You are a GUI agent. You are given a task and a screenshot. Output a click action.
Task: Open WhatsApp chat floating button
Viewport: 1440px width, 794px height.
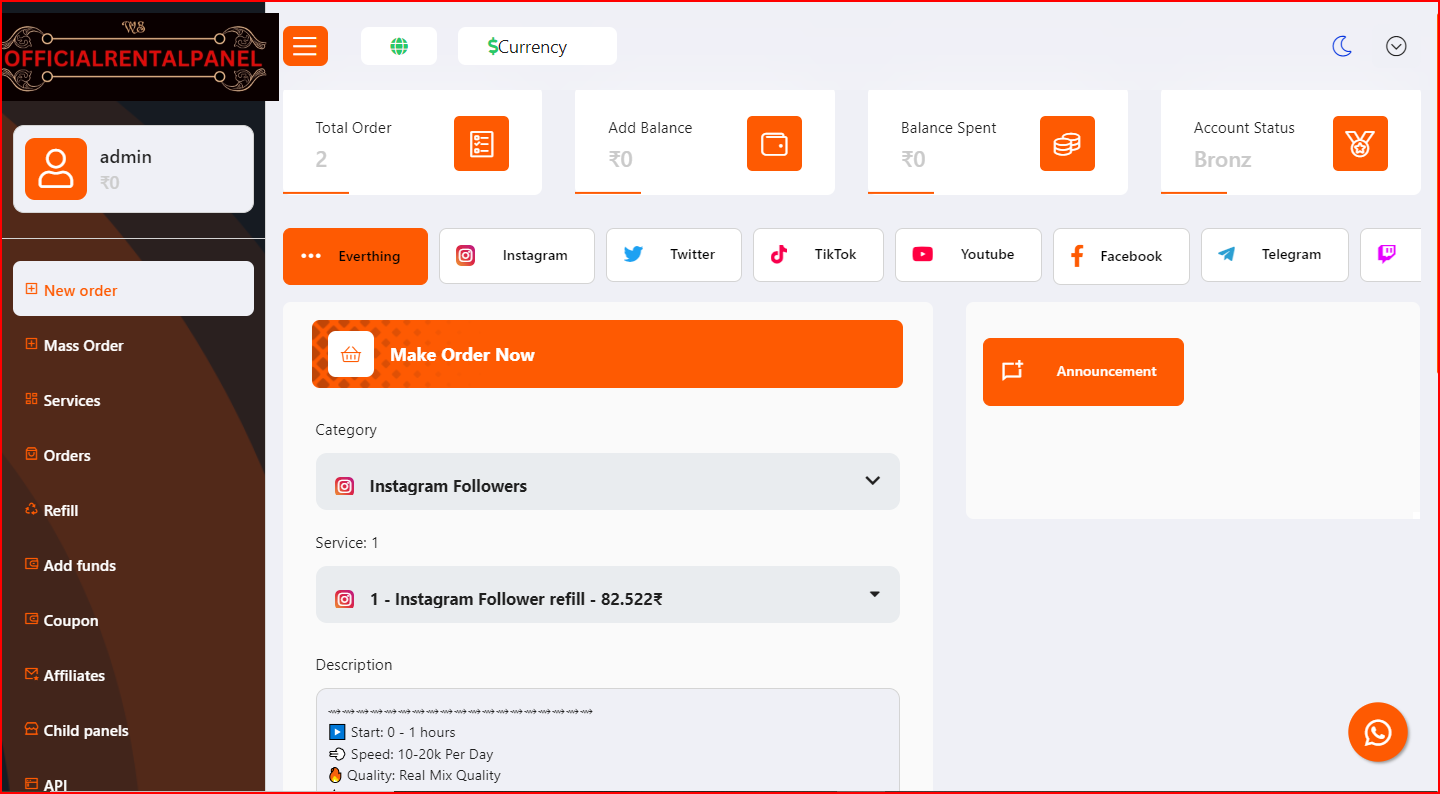click(x=1377, y=732)
